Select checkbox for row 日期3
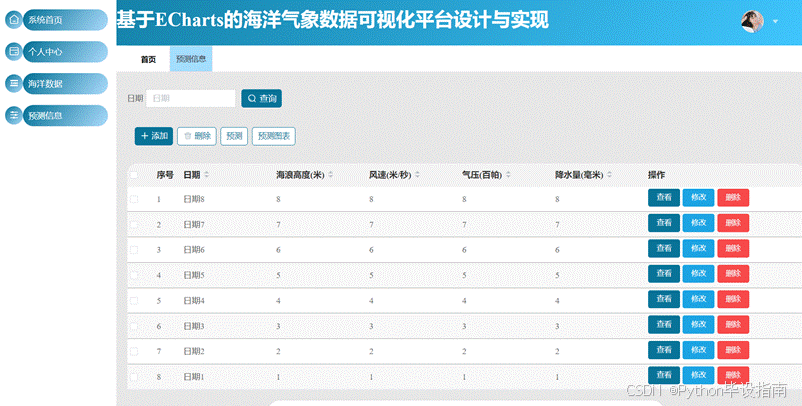The width and height of the screenshot is (802, 406). 134,326
